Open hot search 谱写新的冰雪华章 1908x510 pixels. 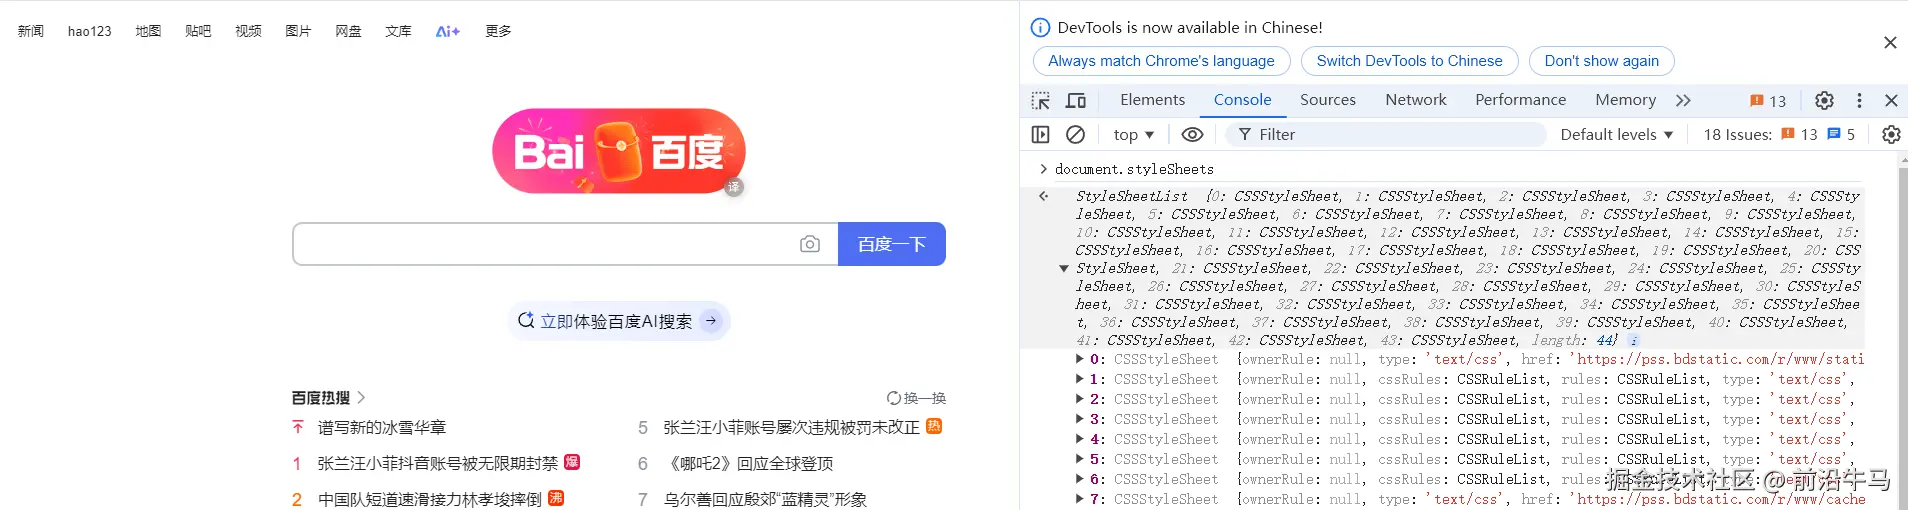click(x=381, y=427)
